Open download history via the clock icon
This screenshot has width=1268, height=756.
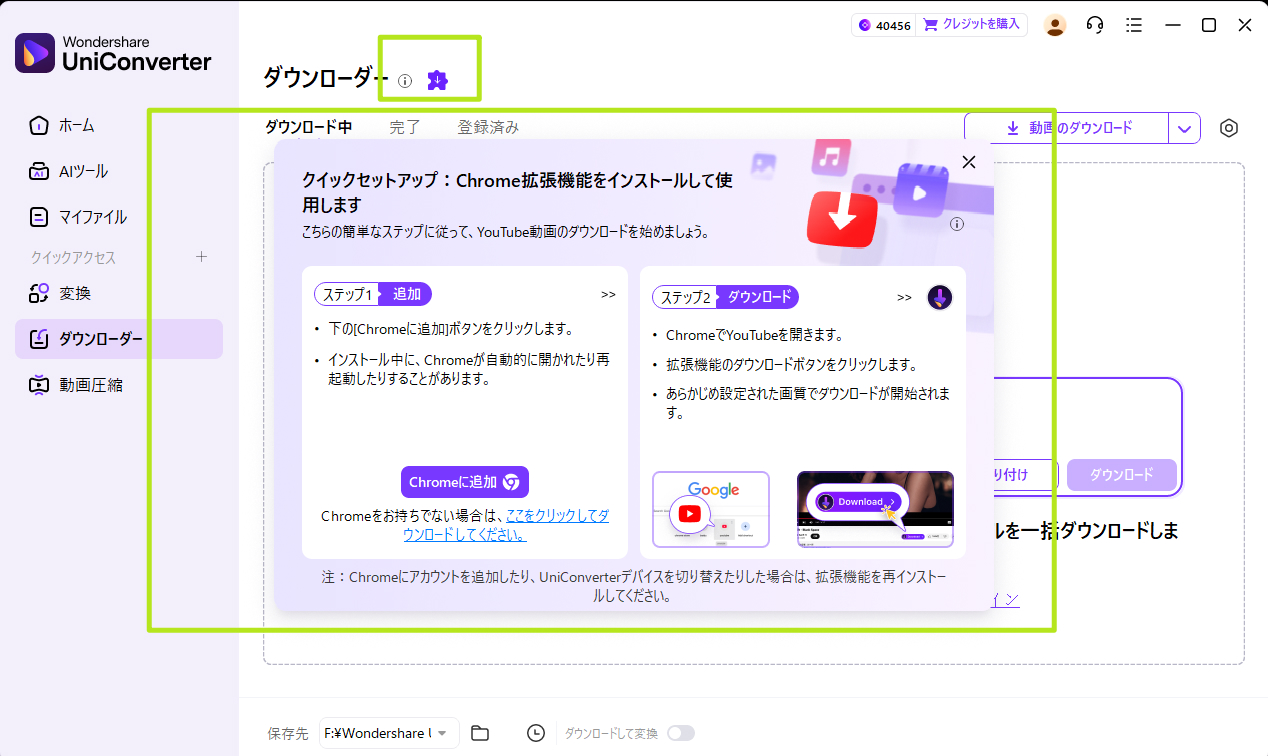click(536, 733)
